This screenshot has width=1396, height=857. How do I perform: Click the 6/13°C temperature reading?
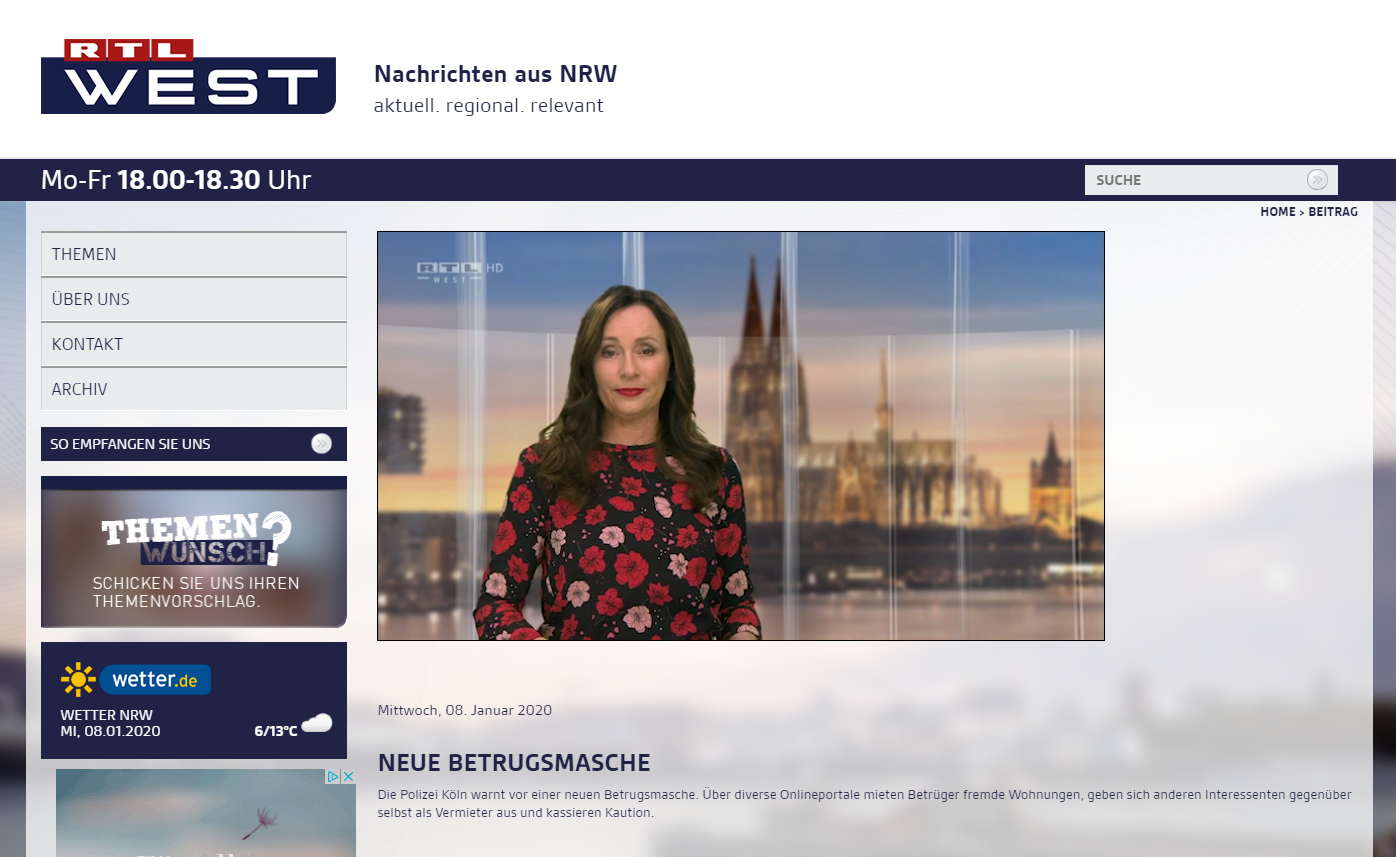click(x=276, y=731)
